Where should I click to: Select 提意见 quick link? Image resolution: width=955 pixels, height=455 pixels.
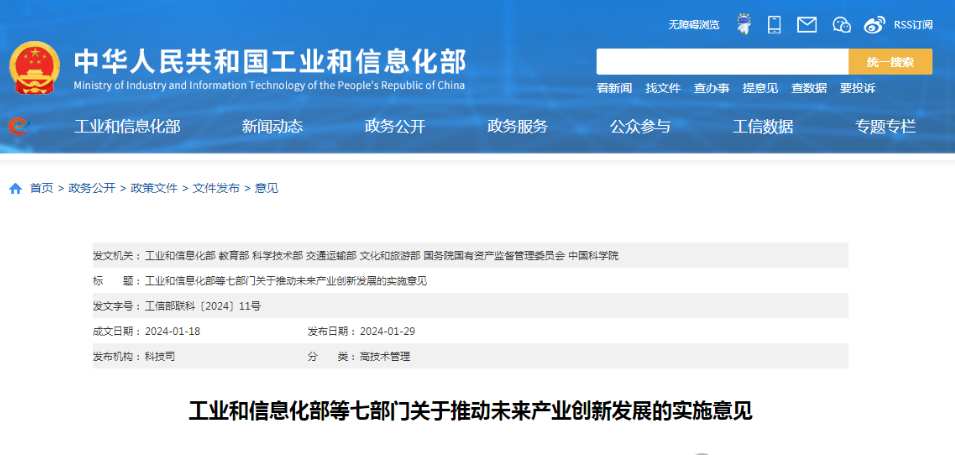[760, 88]
